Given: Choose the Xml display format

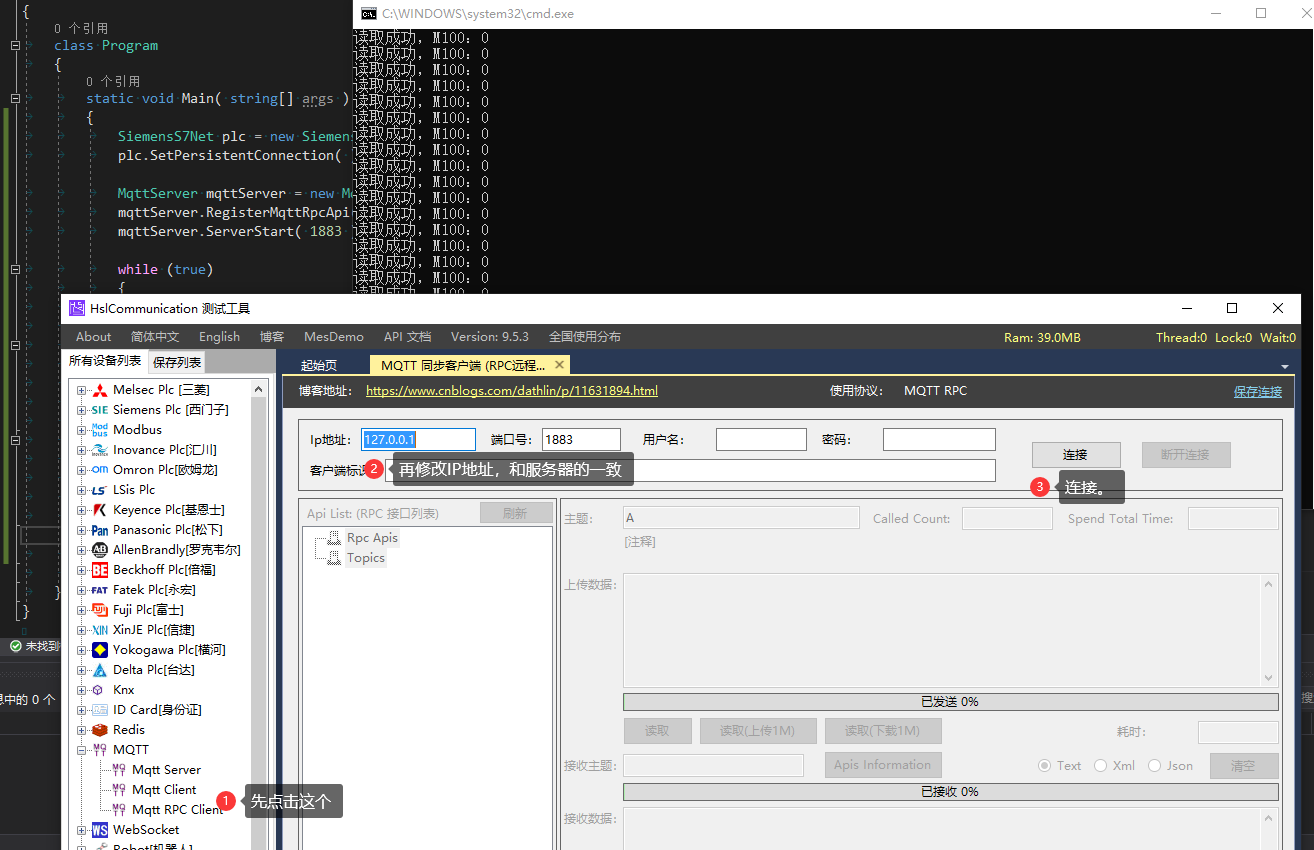Looking at the screenshot, I should (x=1103, y=765).
